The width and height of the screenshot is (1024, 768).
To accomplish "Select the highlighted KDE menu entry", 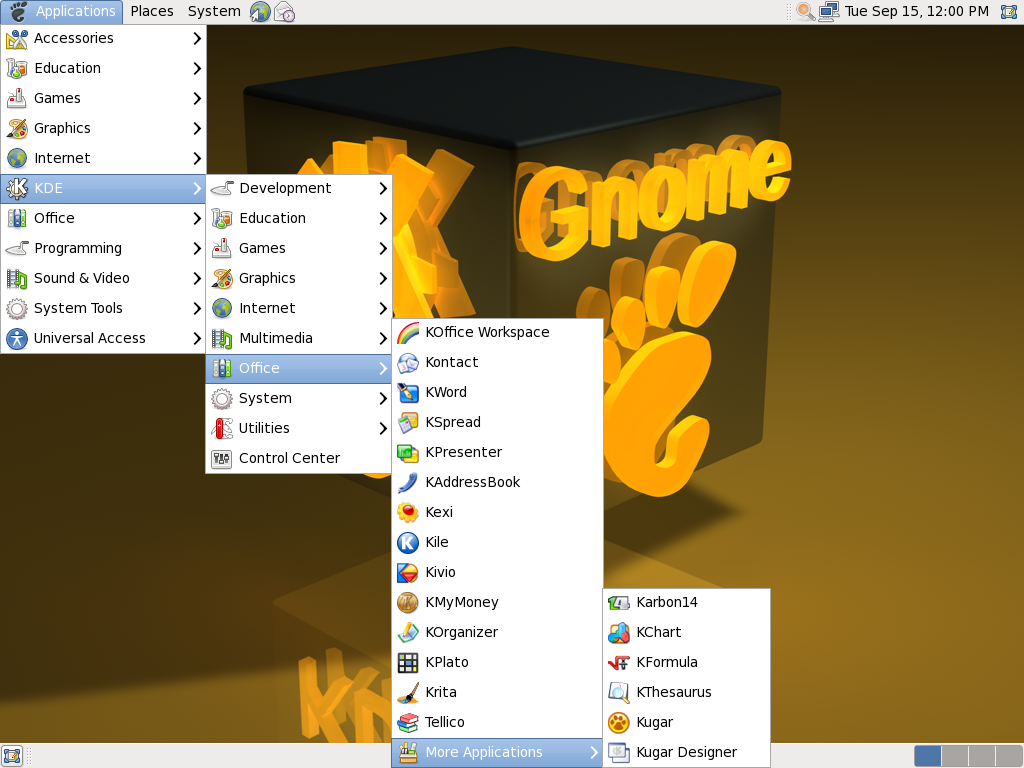I will 103,188.
